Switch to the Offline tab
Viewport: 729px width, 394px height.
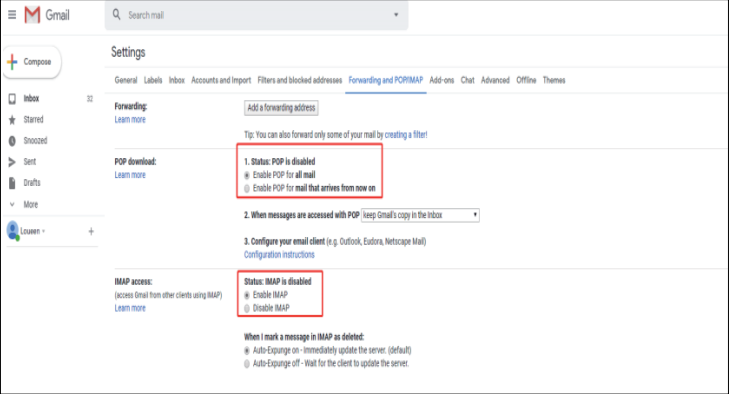[x=526, y=80]
